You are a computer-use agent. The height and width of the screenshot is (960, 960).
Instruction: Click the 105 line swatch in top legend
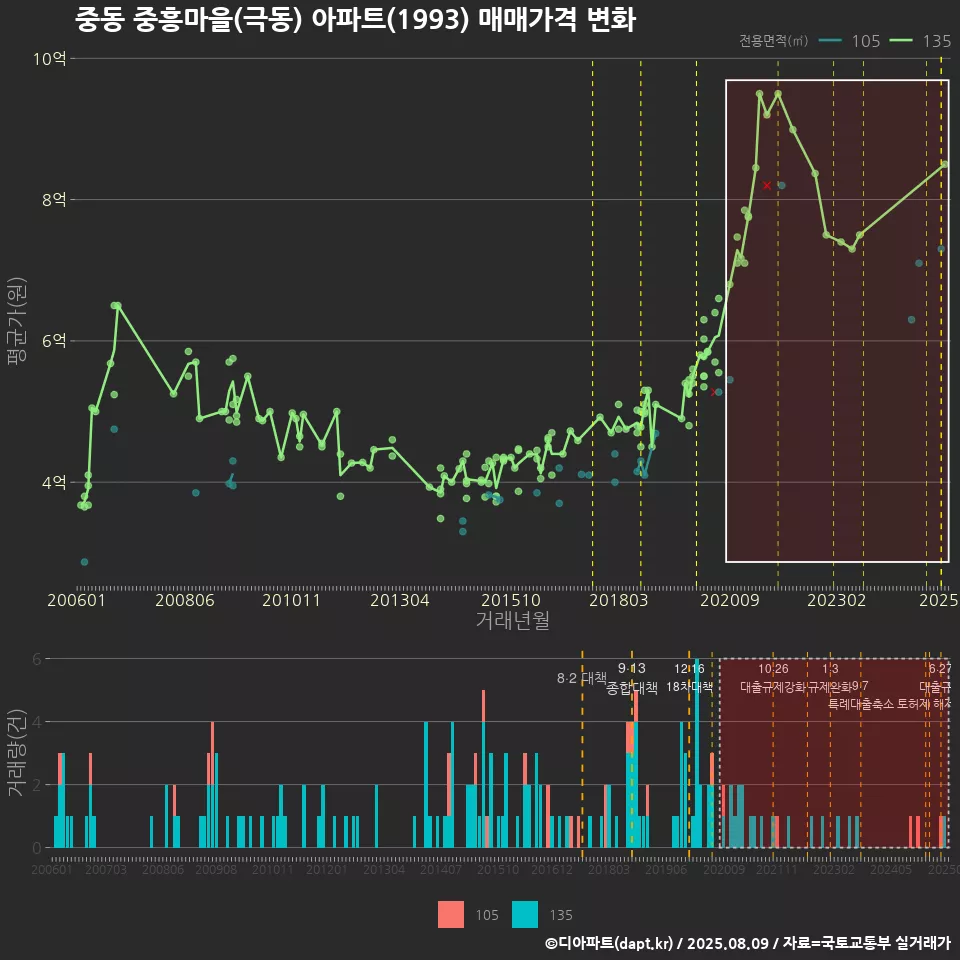[830, 41]
